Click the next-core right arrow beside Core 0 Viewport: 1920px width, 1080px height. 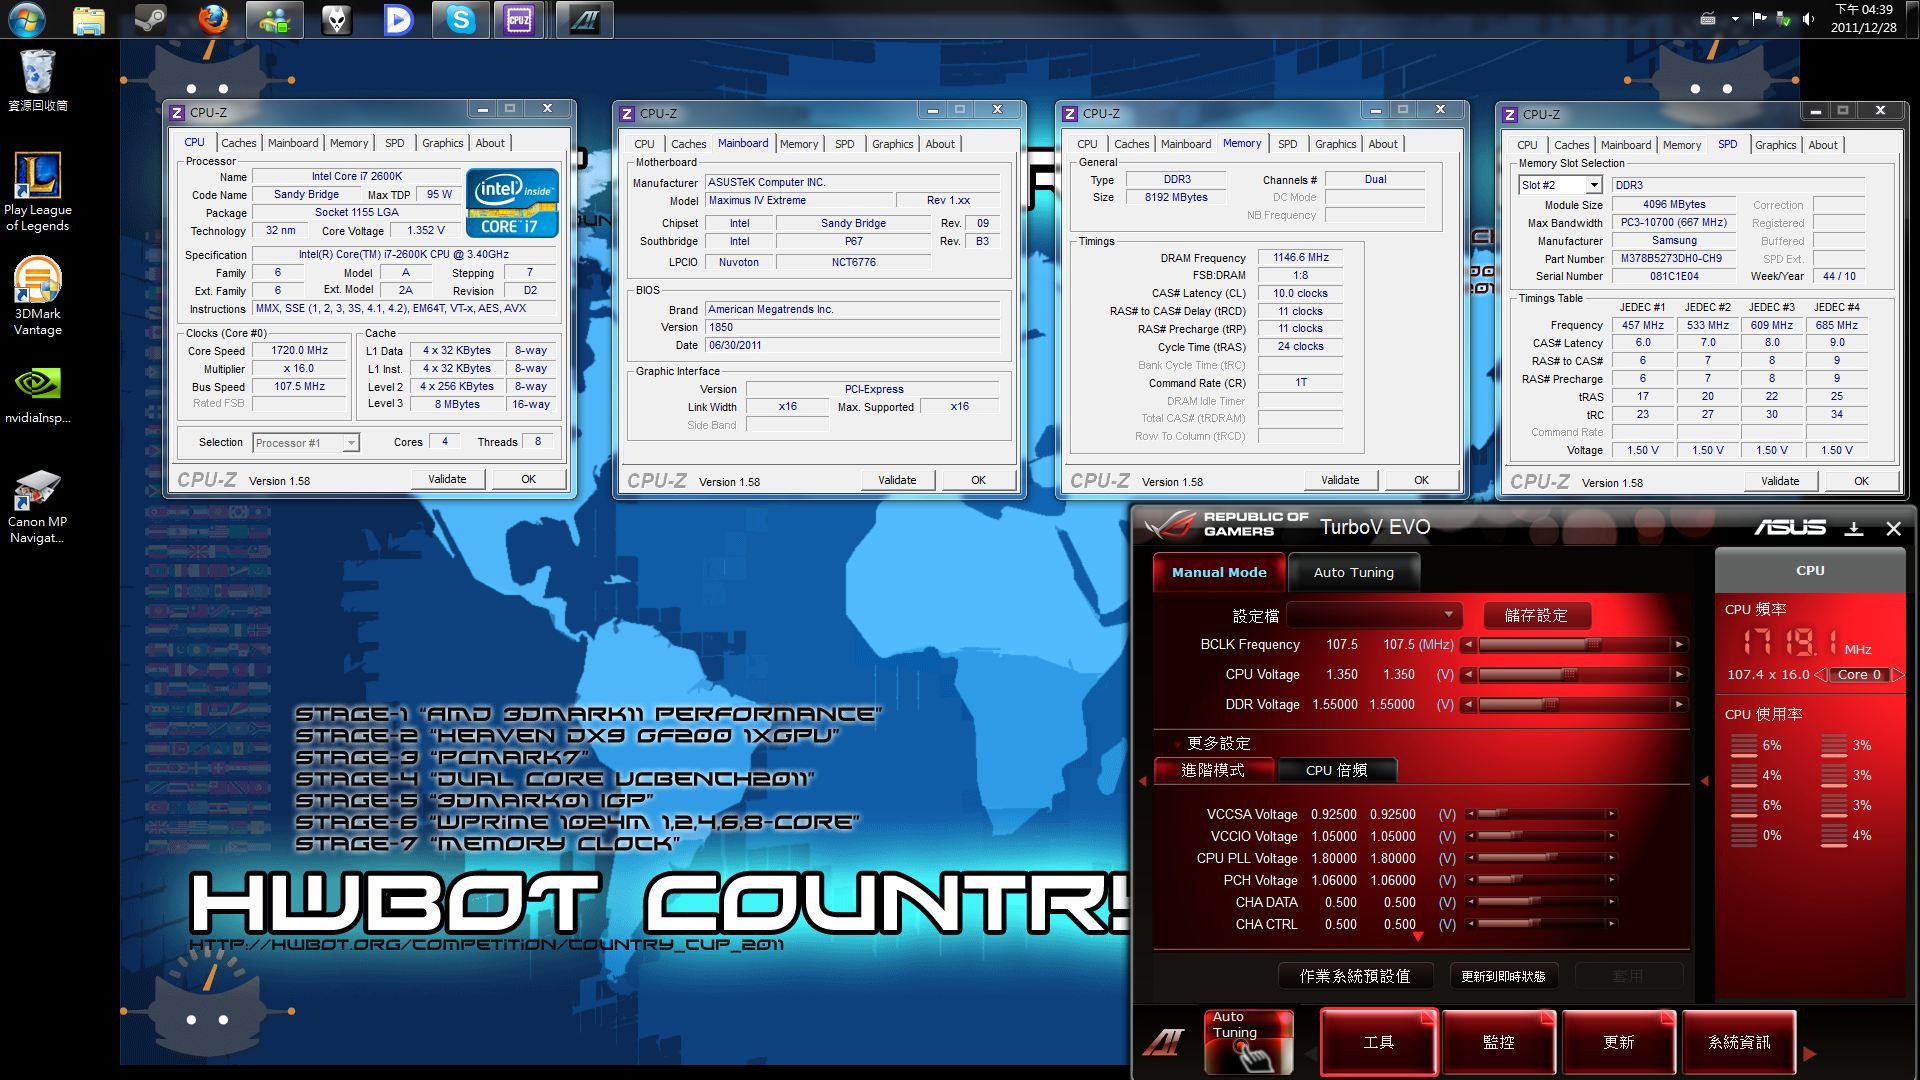(x=1898, y=675)
